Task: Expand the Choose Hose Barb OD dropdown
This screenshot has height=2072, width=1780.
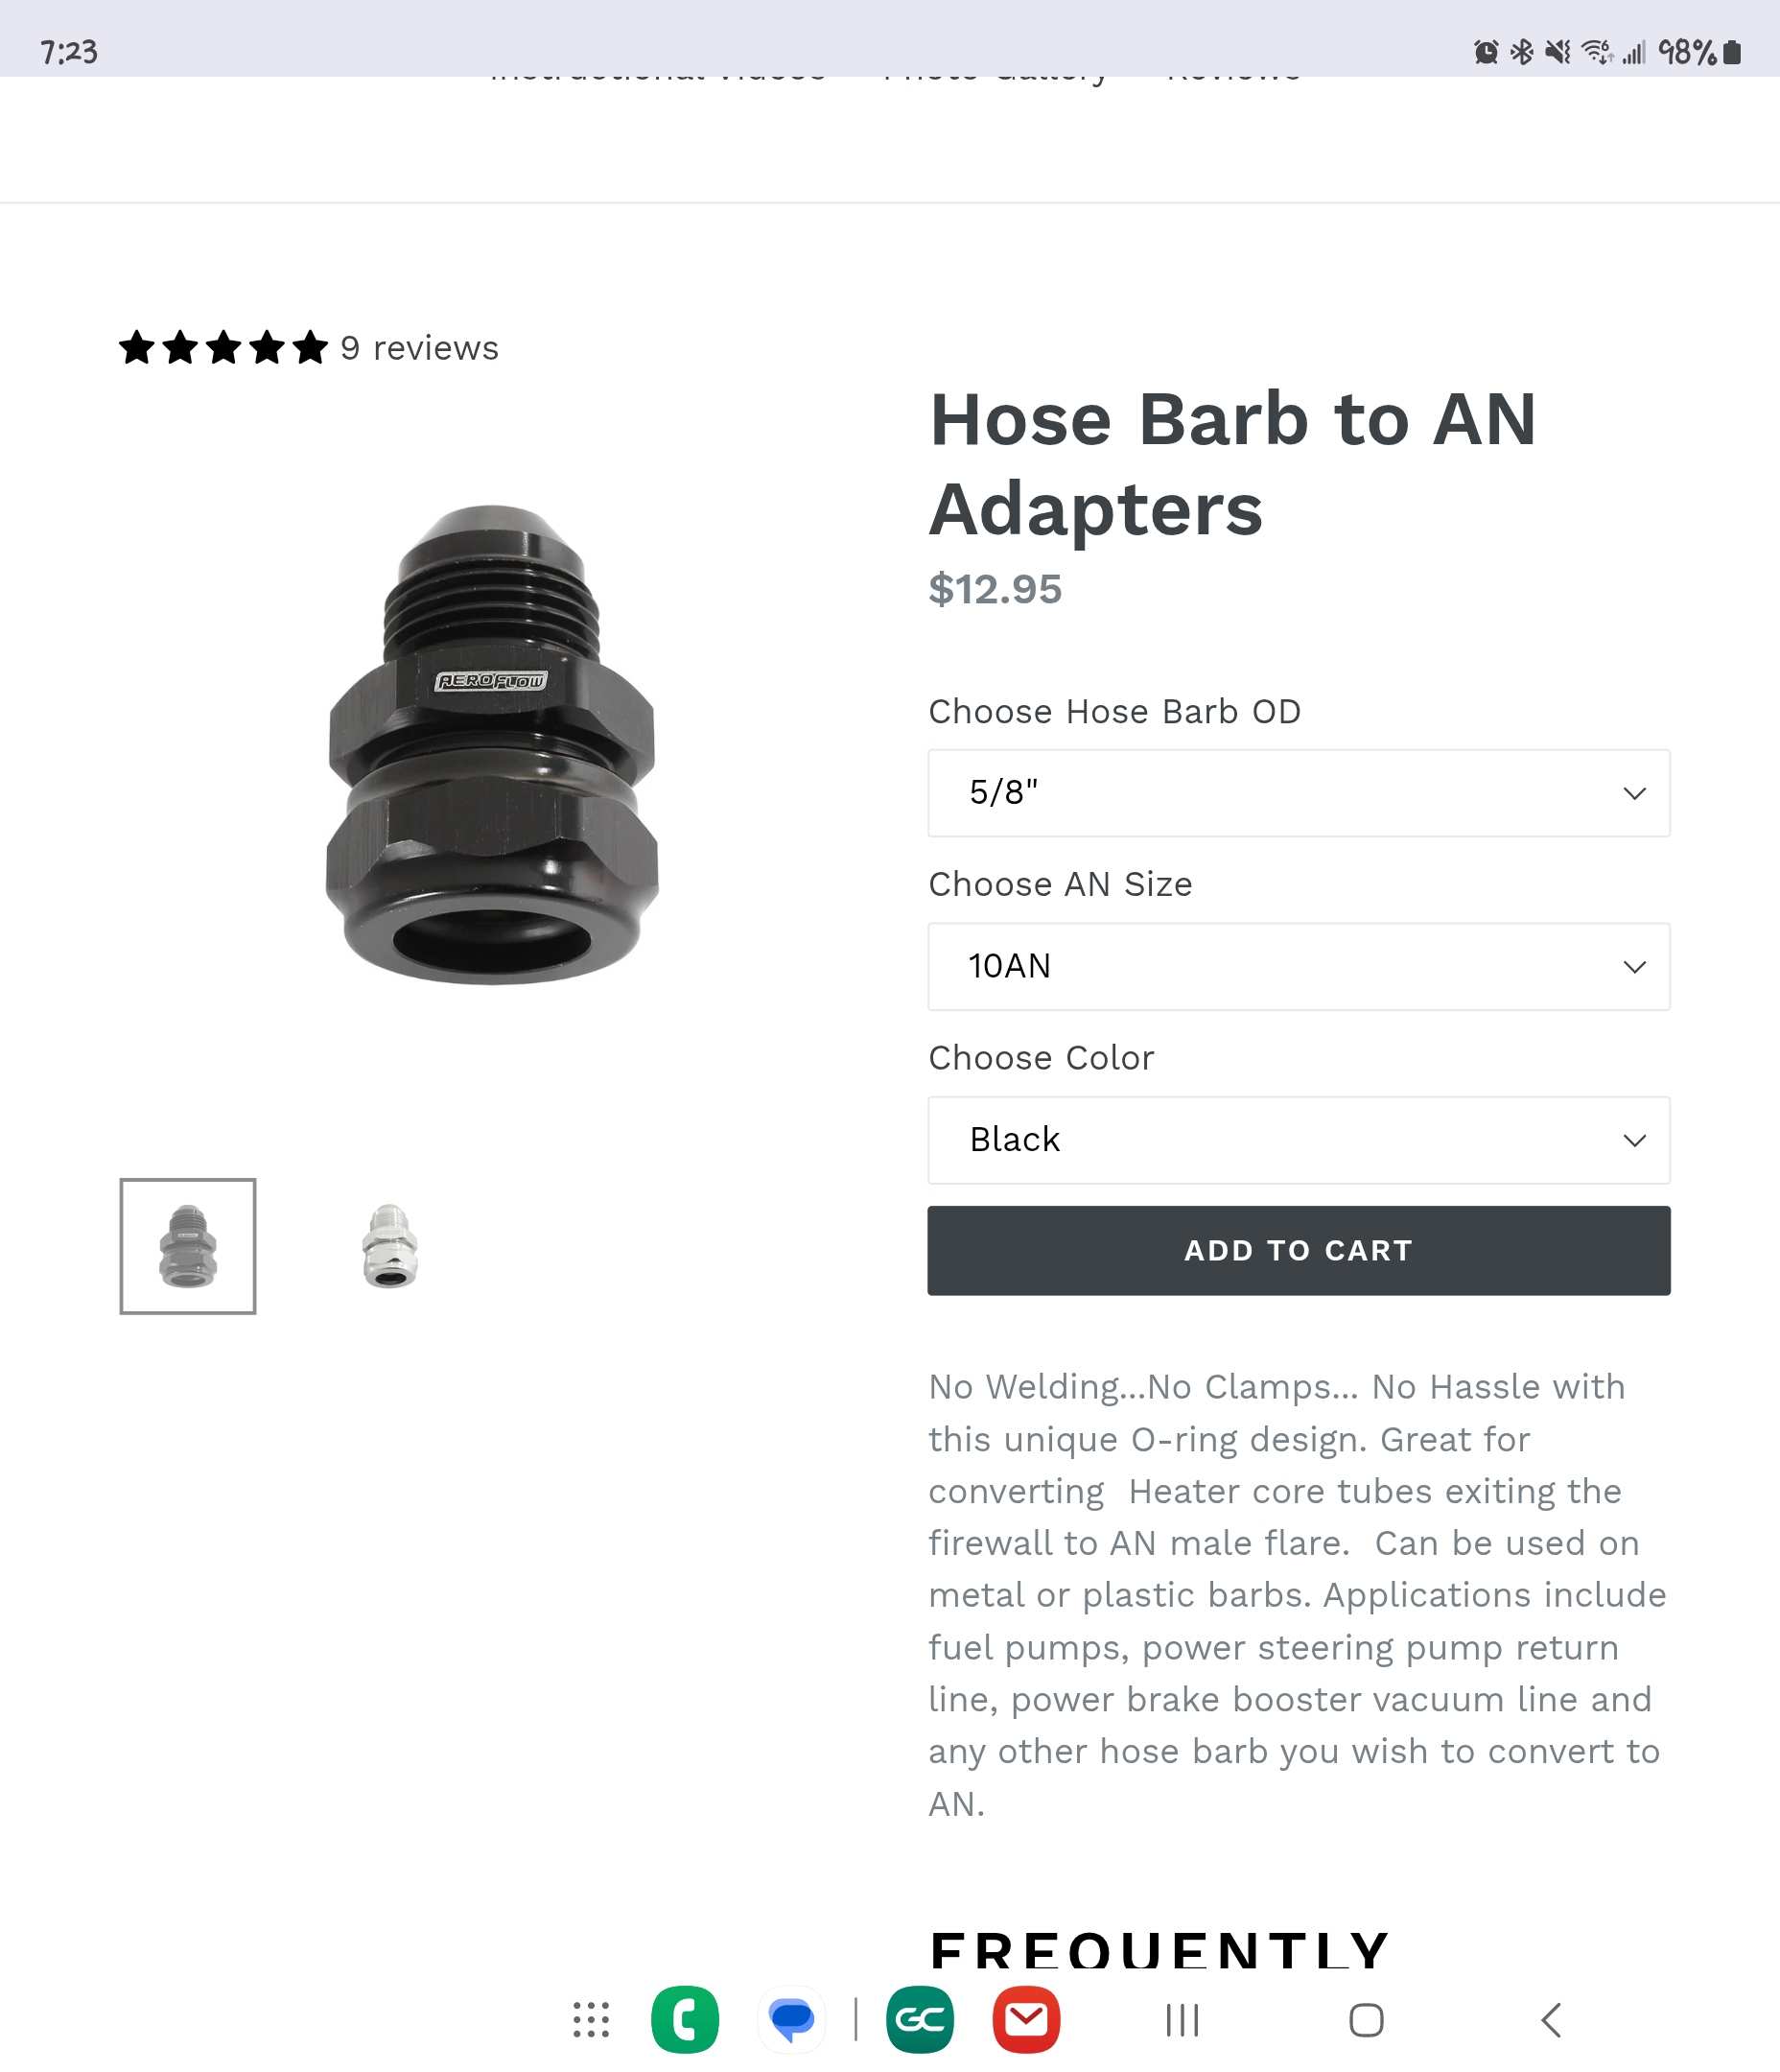Action: [x=1298, y=793]
